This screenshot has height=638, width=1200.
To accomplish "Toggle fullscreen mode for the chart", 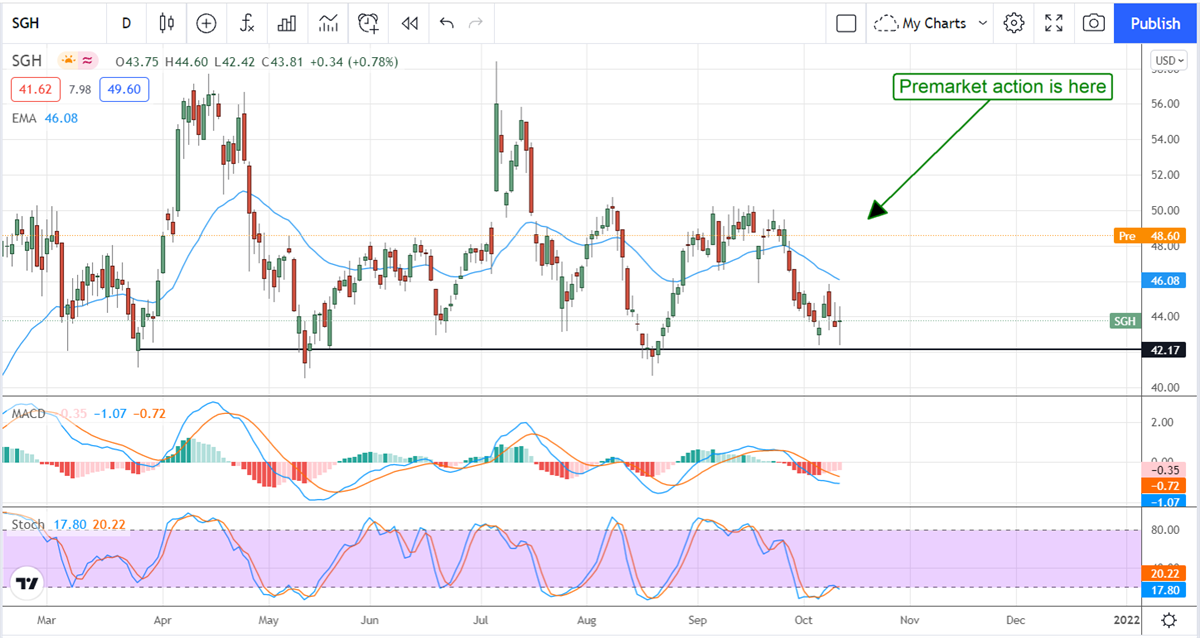I will click(1054, 22).
